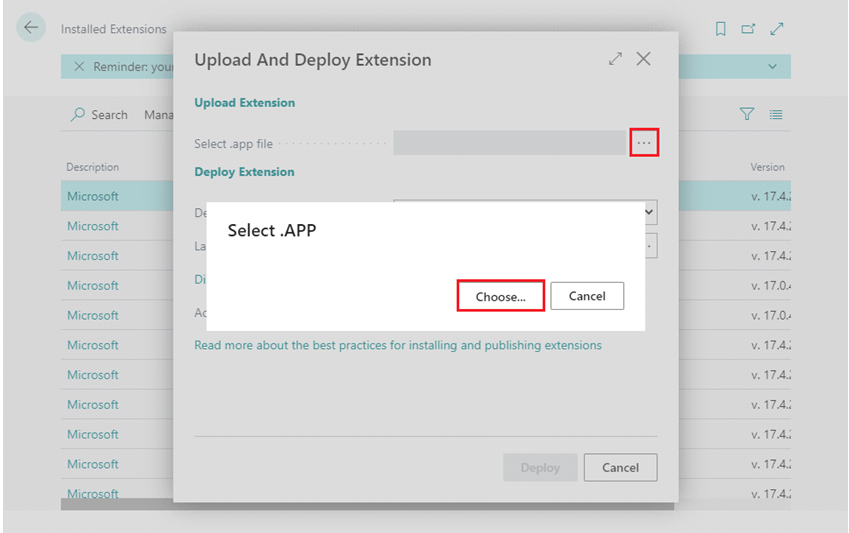Expand the Reminder notification chevron

tap(772, 67)
